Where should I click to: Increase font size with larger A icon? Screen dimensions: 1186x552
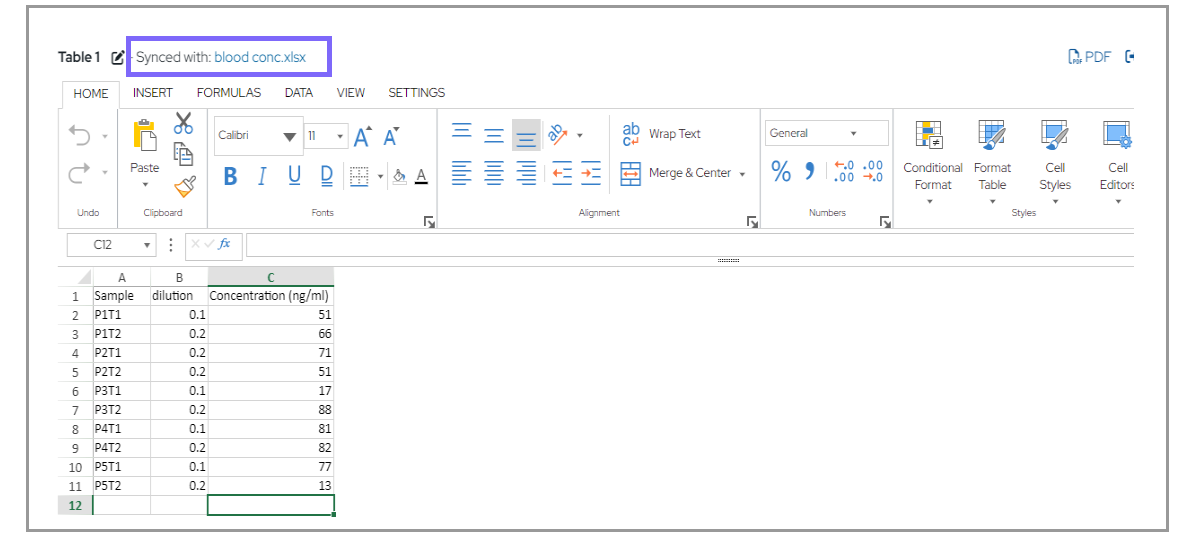362,137
